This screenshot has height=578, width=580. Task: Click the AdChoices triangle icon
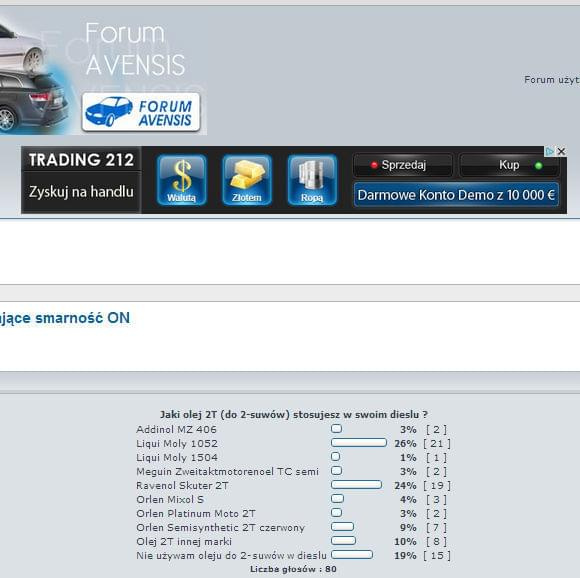[x=550, y=151]
